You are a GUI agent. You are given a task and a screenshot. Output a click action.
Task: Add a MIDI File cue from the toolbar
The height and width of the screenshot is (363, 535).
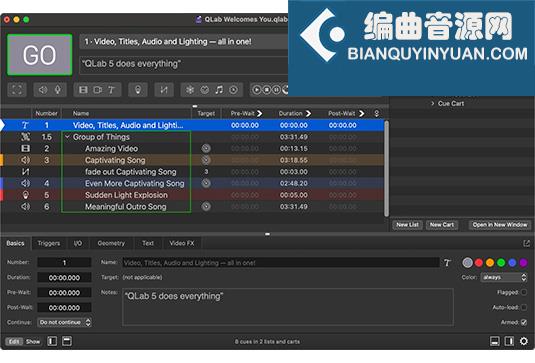coord(219,90)
